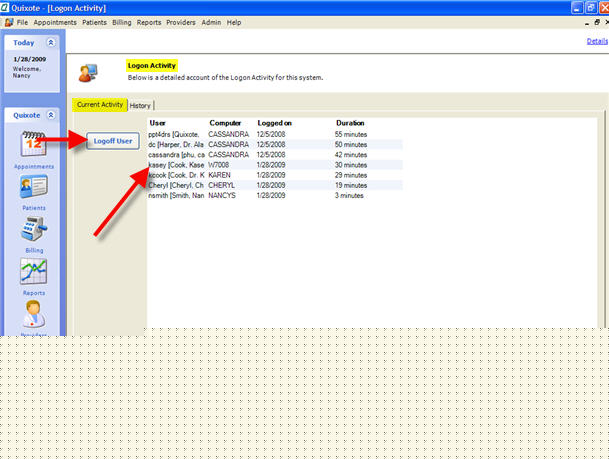Select the dc [Harper, Dr. Ala user row
The image size is (609, 459).
tap(275, 144)
